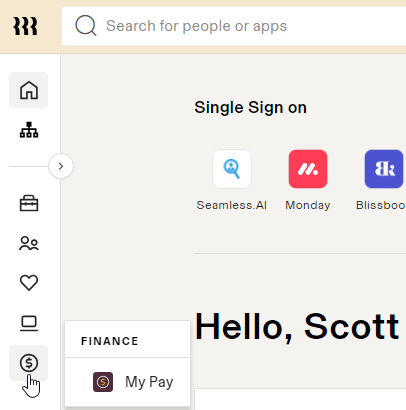Click the My Pay coin icon
This screenshot has width=406, height=410.
[x=103, y=382]
